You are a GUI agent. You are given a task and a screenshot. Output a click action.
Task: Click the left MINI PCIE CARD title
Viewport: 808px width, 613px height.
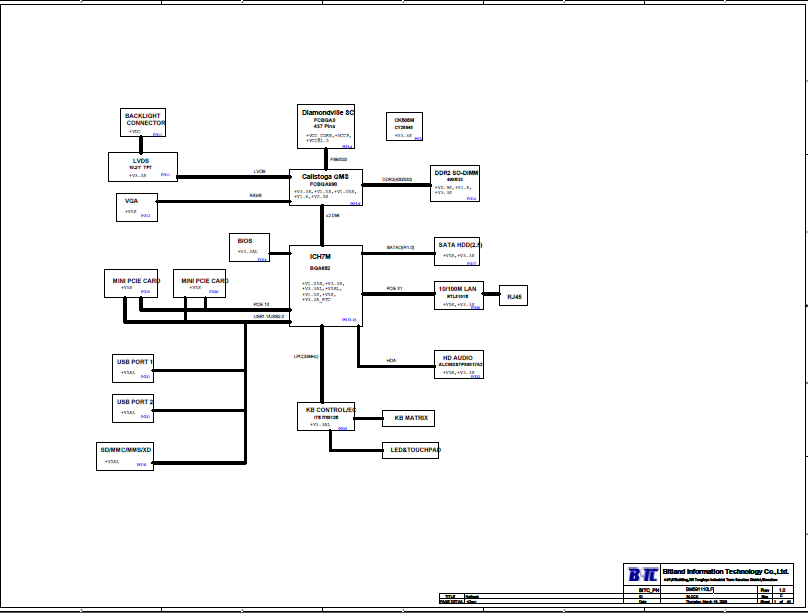[137, 281]
